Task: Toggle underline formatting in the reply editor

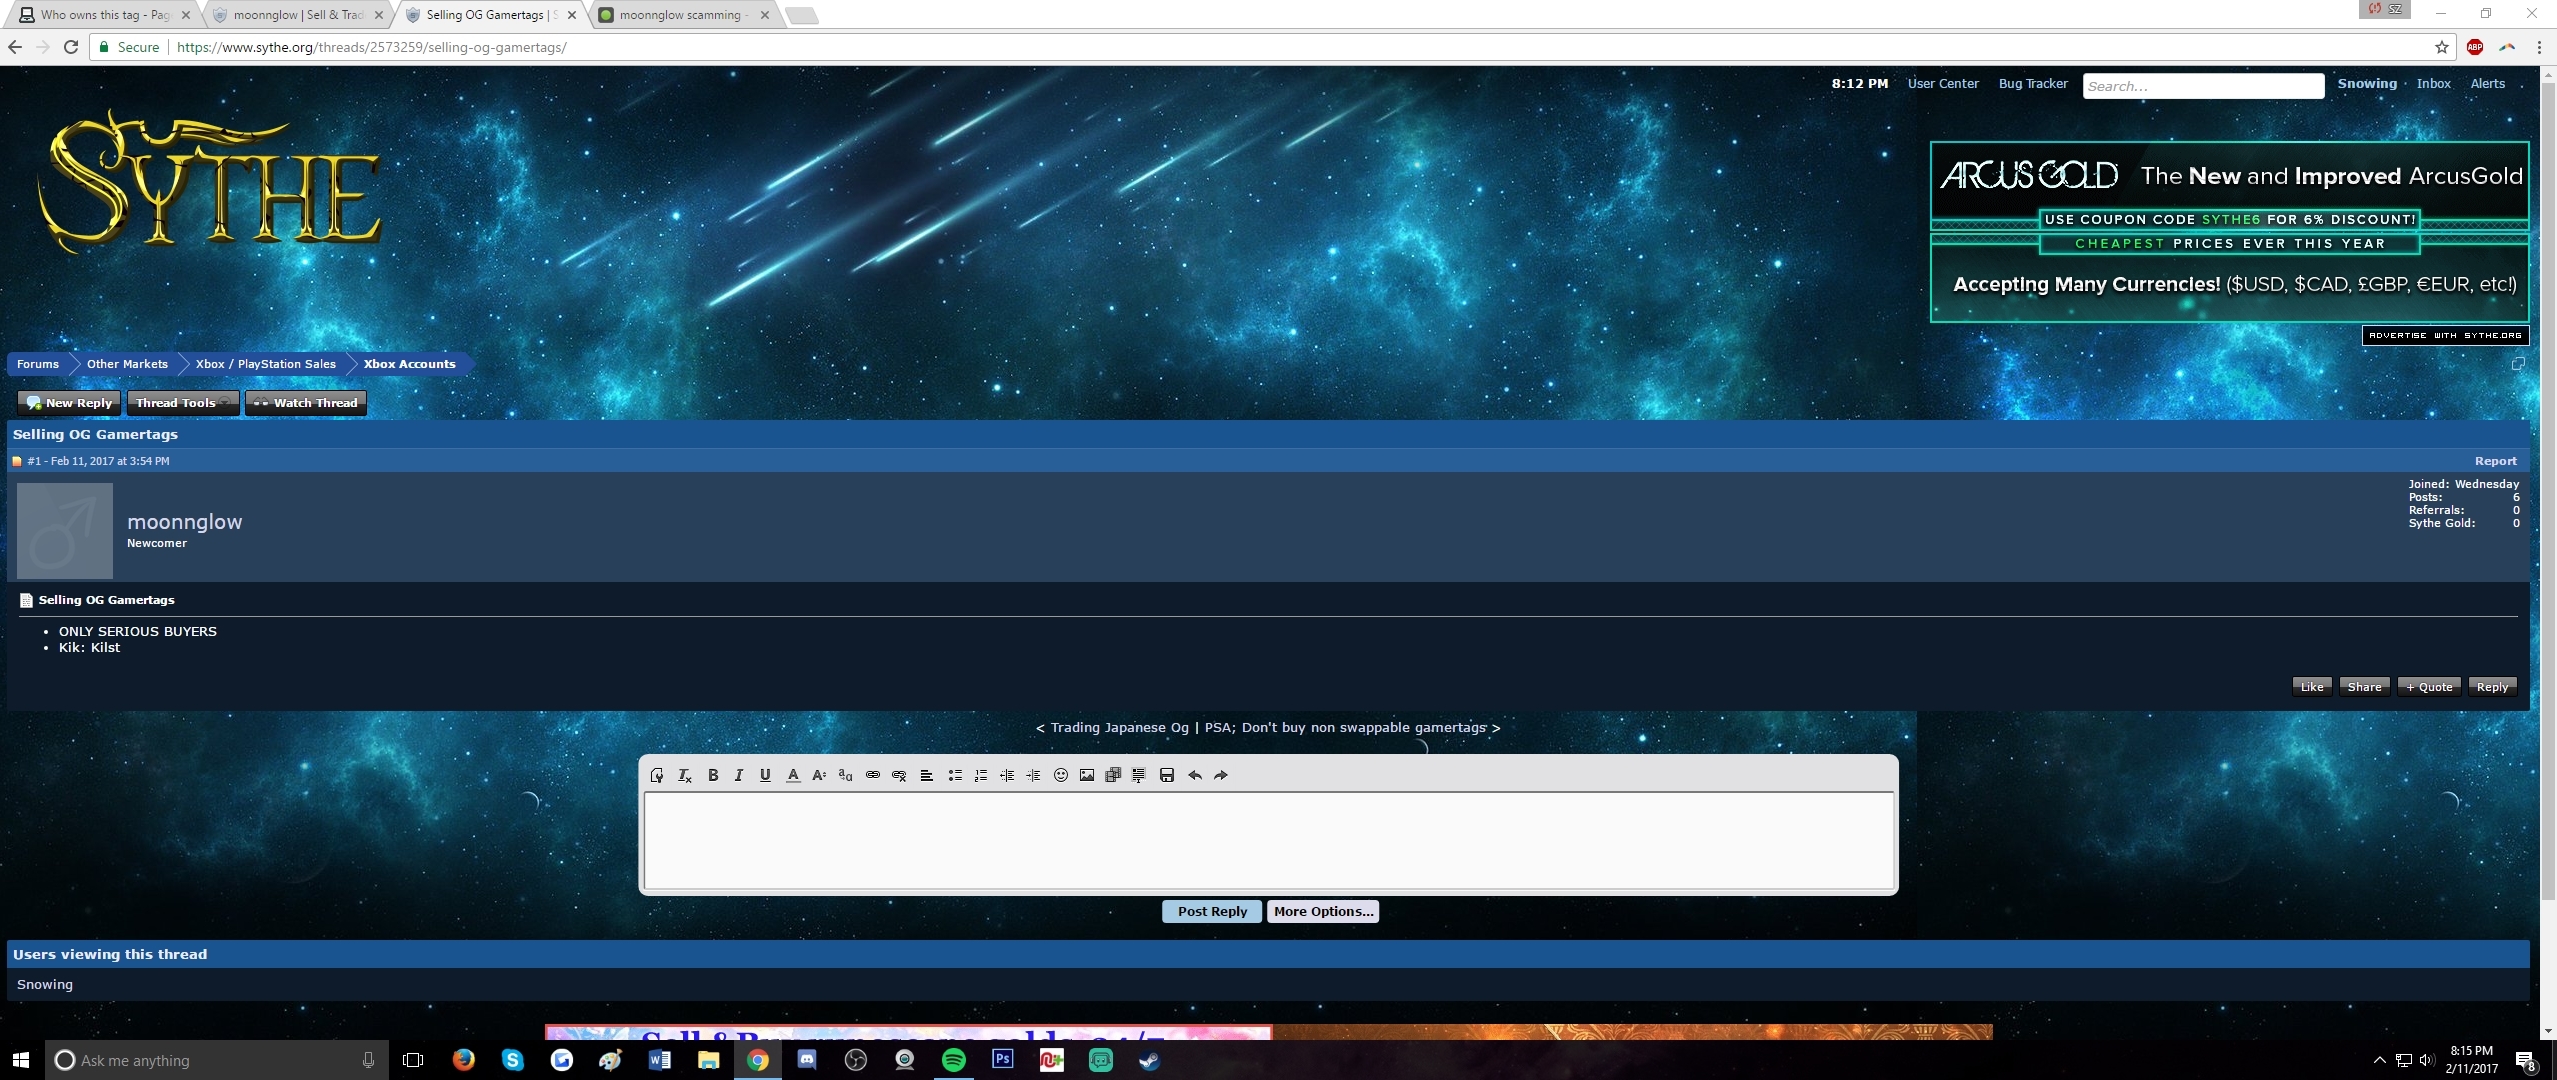Action: (765, 775)
